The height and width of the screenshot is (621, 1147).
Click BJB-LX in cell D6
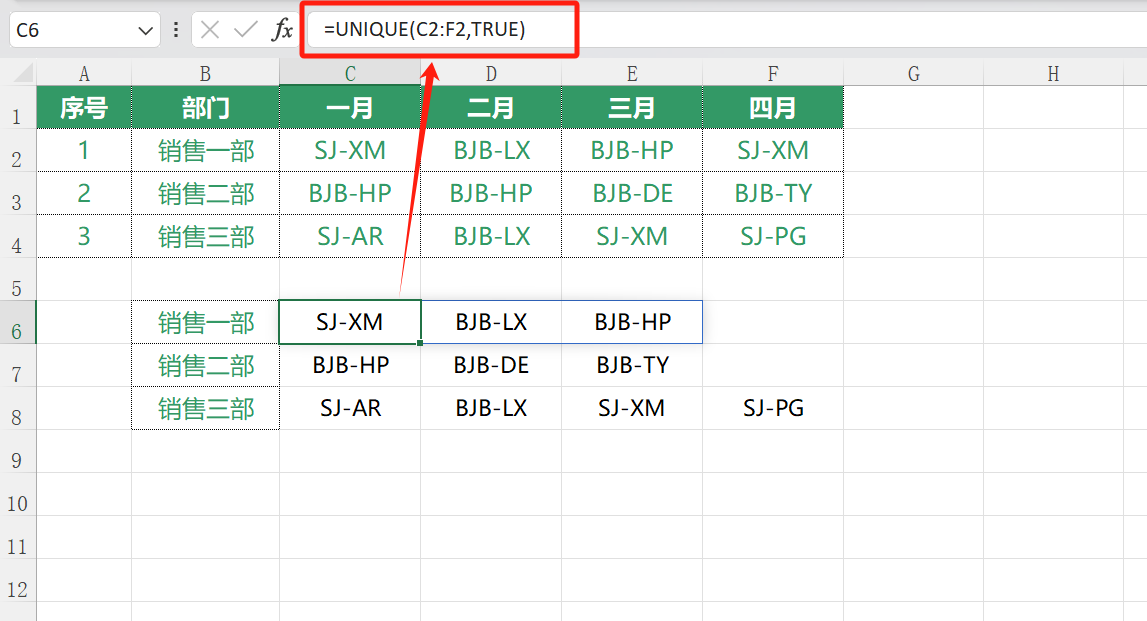click(492, 322)
